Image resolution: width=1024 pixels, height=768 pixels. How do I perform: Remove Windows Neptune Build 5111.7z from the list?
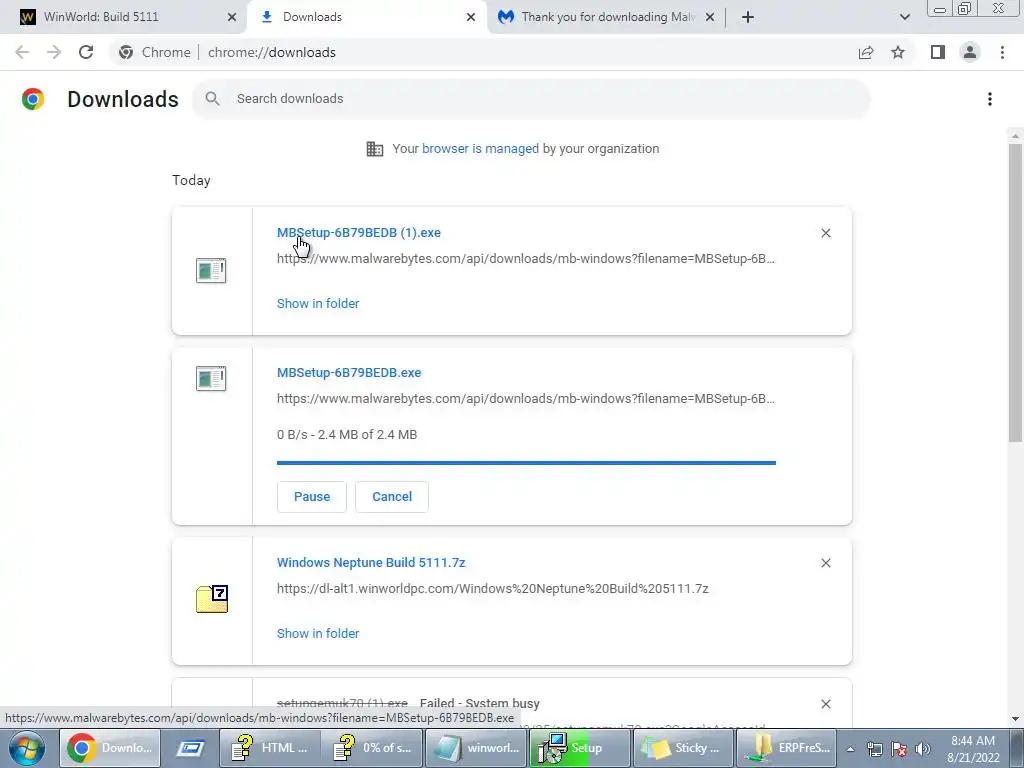(826, 563)
